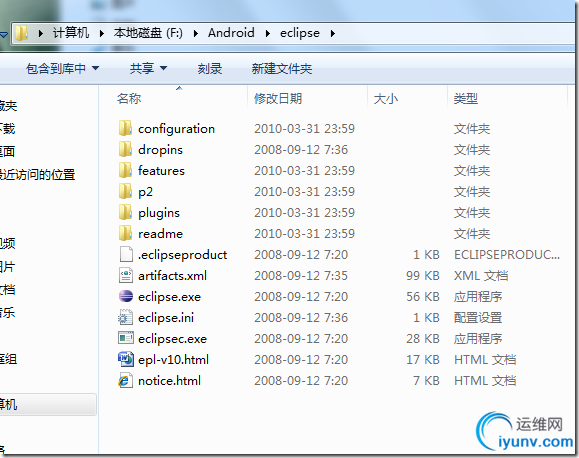Sort by 修改日期 column header
Viewport: 579px width, 458px height.
[x=278, y=99]
